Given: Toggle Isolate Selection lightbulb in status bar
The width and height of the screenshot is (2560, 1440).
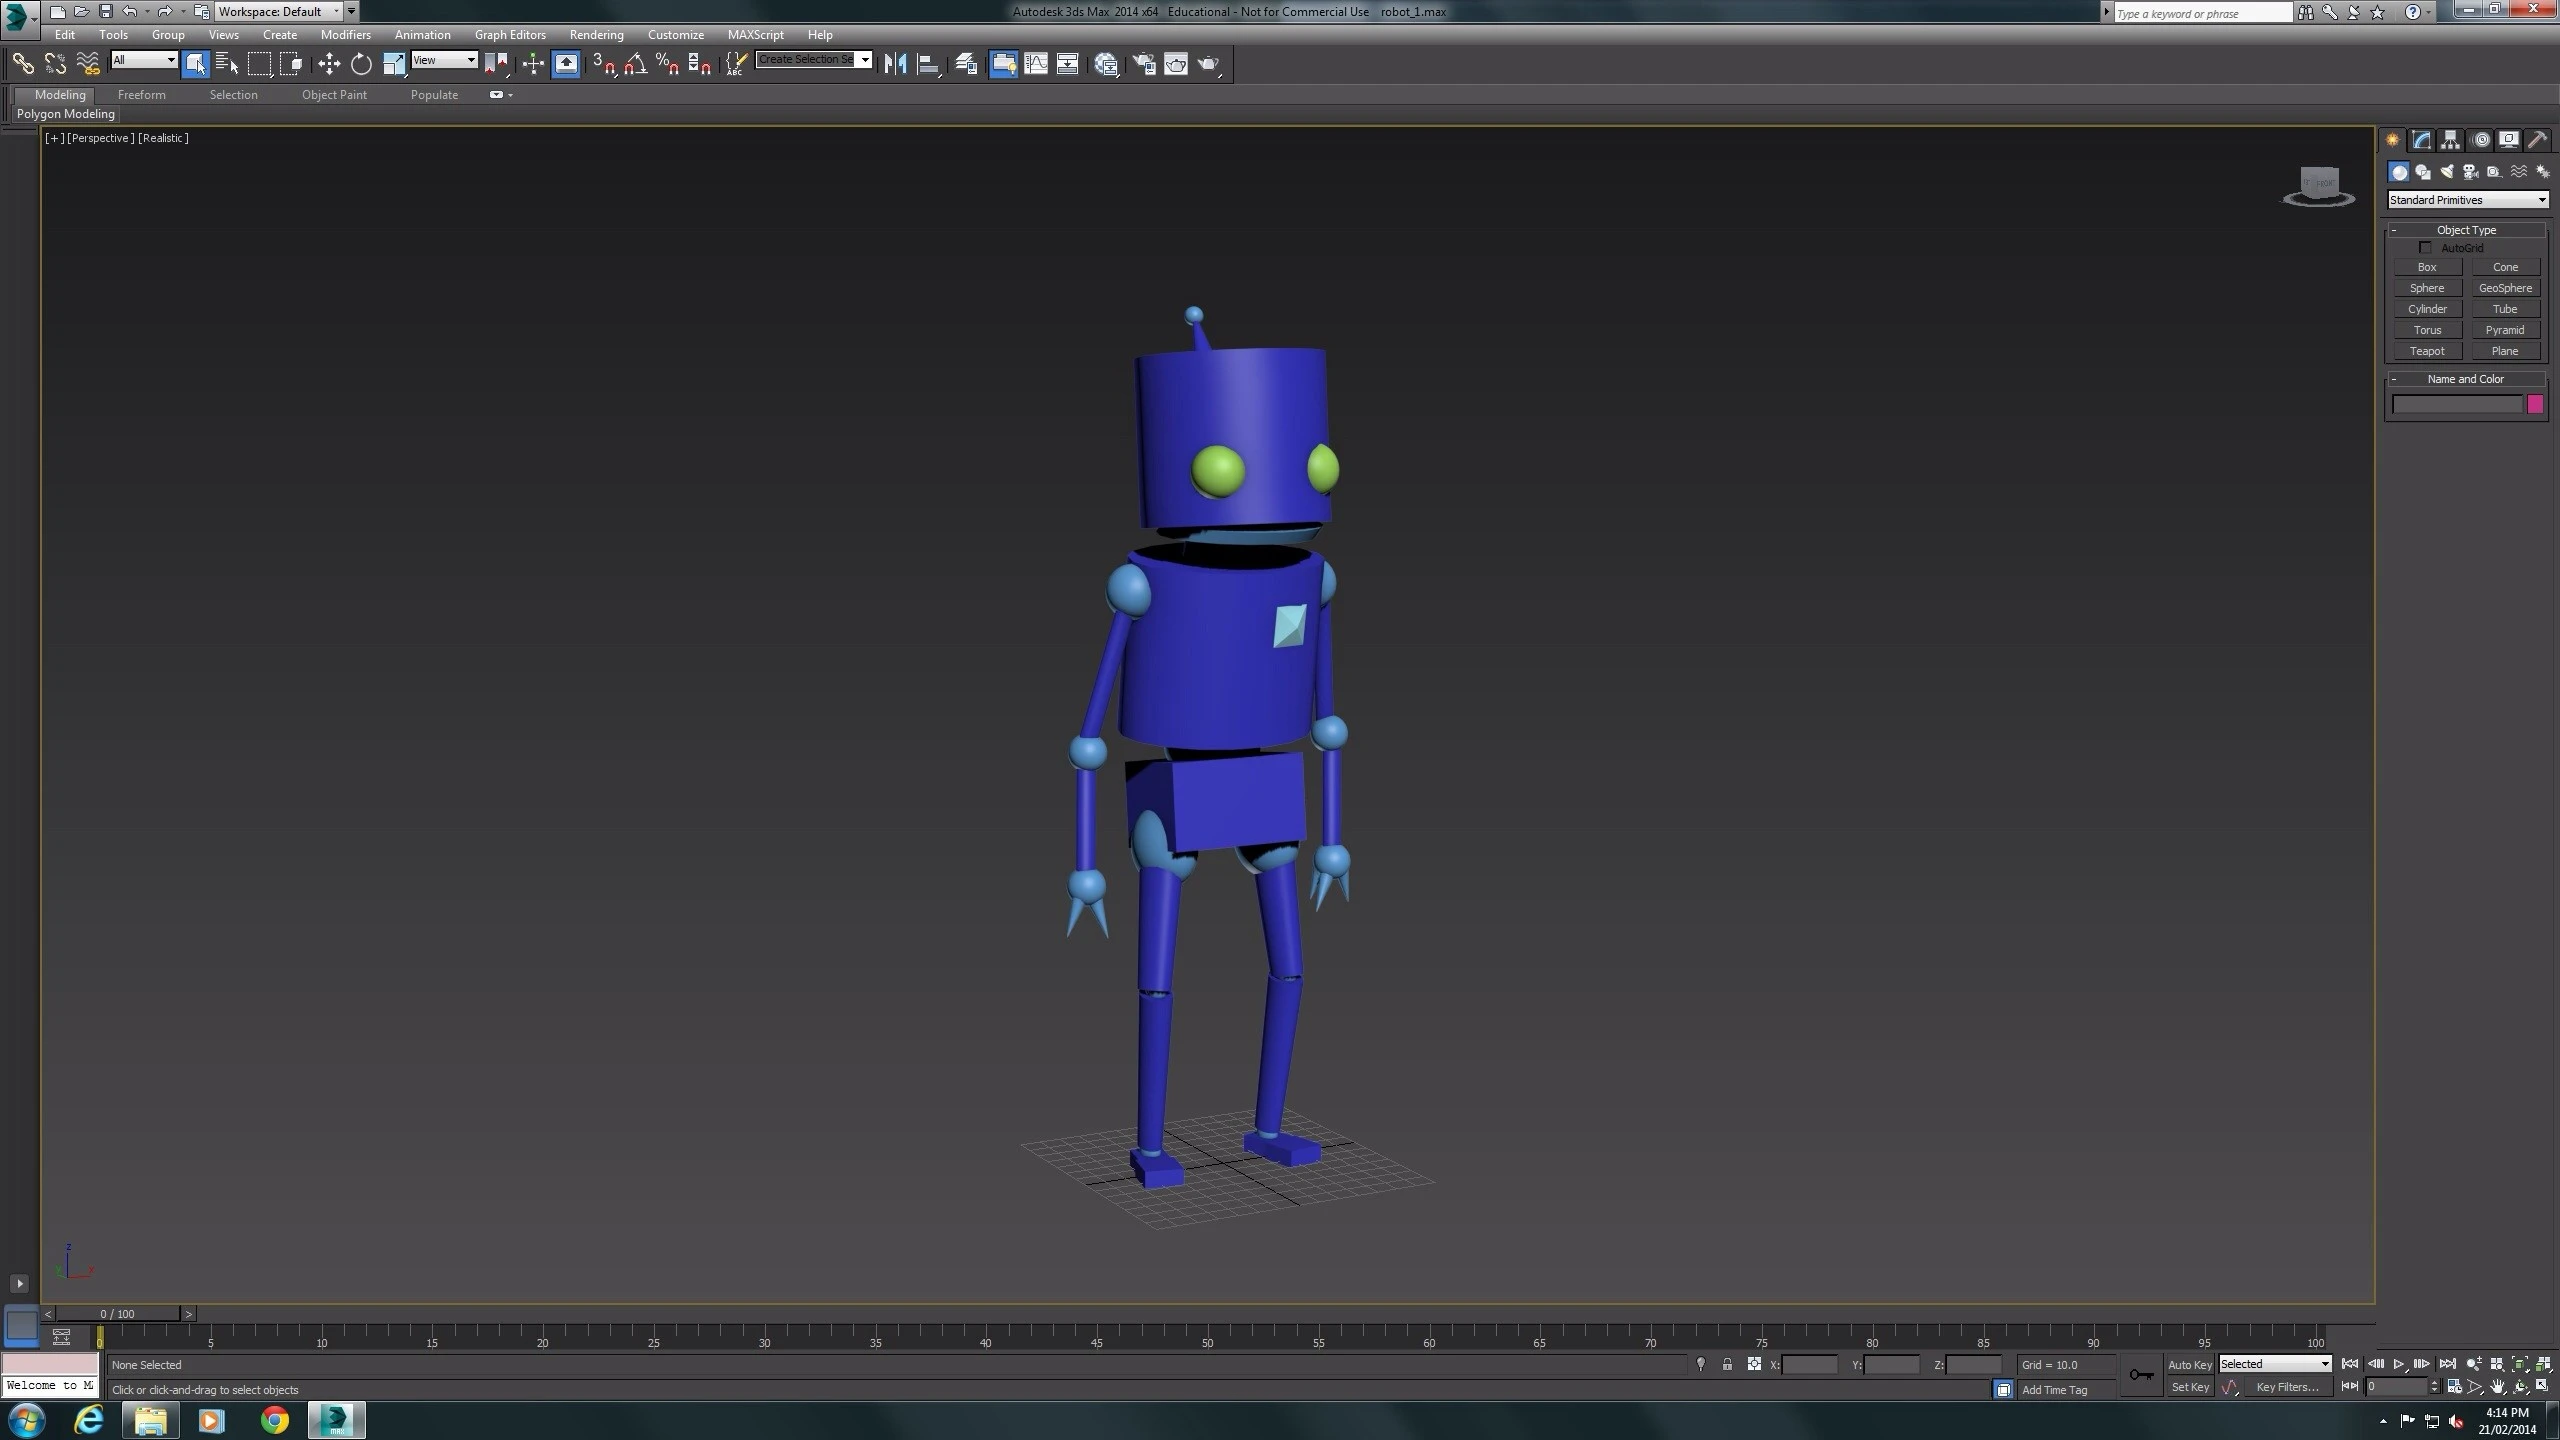Looking at the screenshot, I should pyautogui.click(x=1700, y=1364).
